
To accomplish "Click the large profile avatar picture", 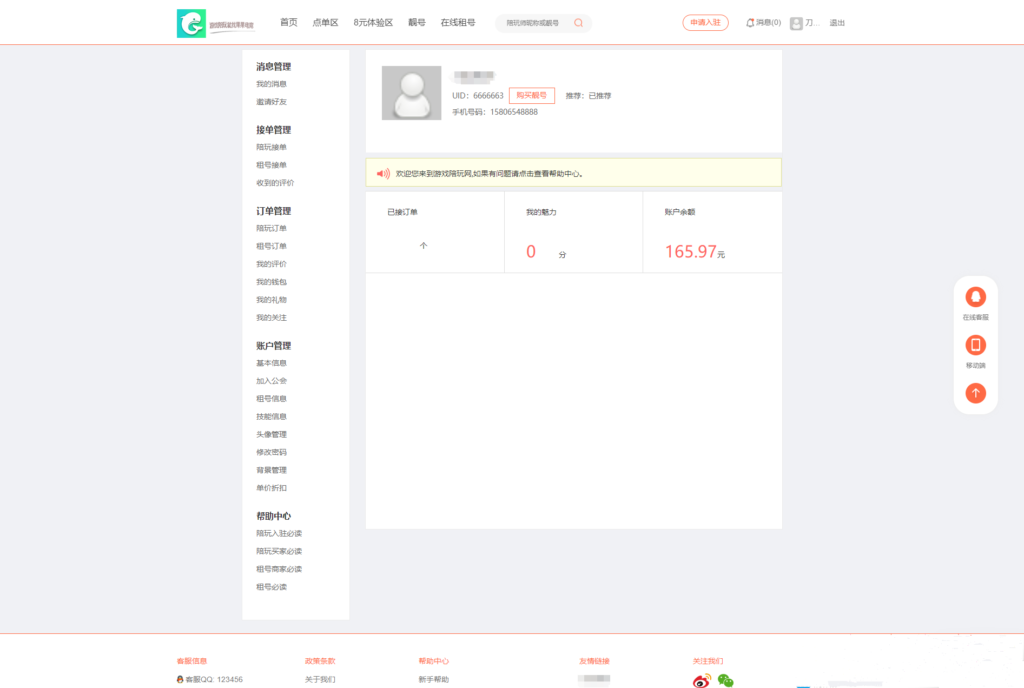I will [411, 93].
